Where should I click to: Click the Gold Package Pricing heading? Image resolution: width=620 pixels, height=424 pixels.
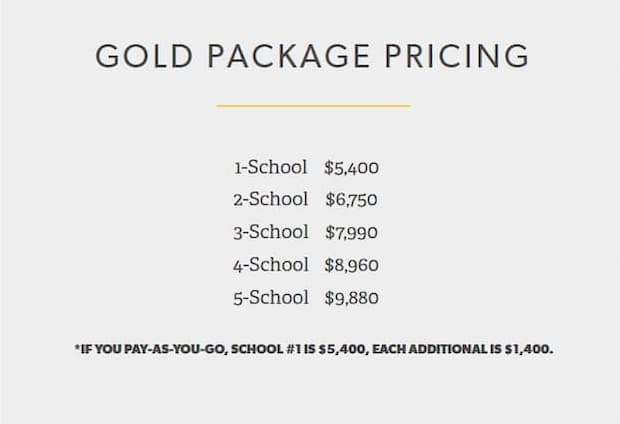312,55
